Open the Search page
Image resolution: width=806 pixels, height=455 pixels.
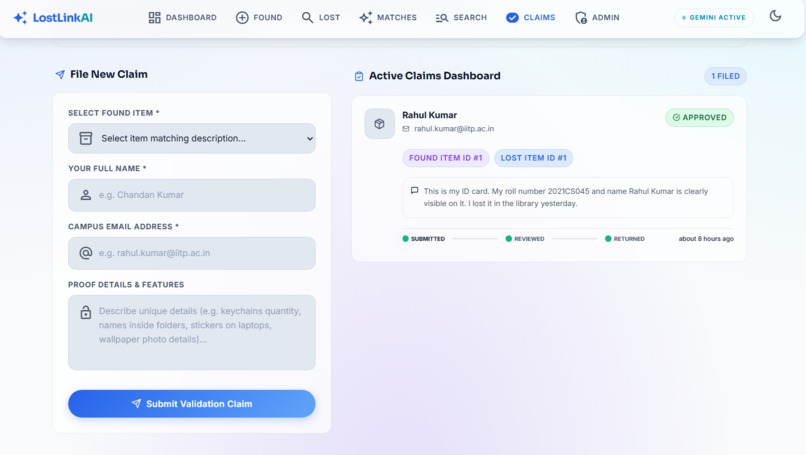(x=461, y=17)
